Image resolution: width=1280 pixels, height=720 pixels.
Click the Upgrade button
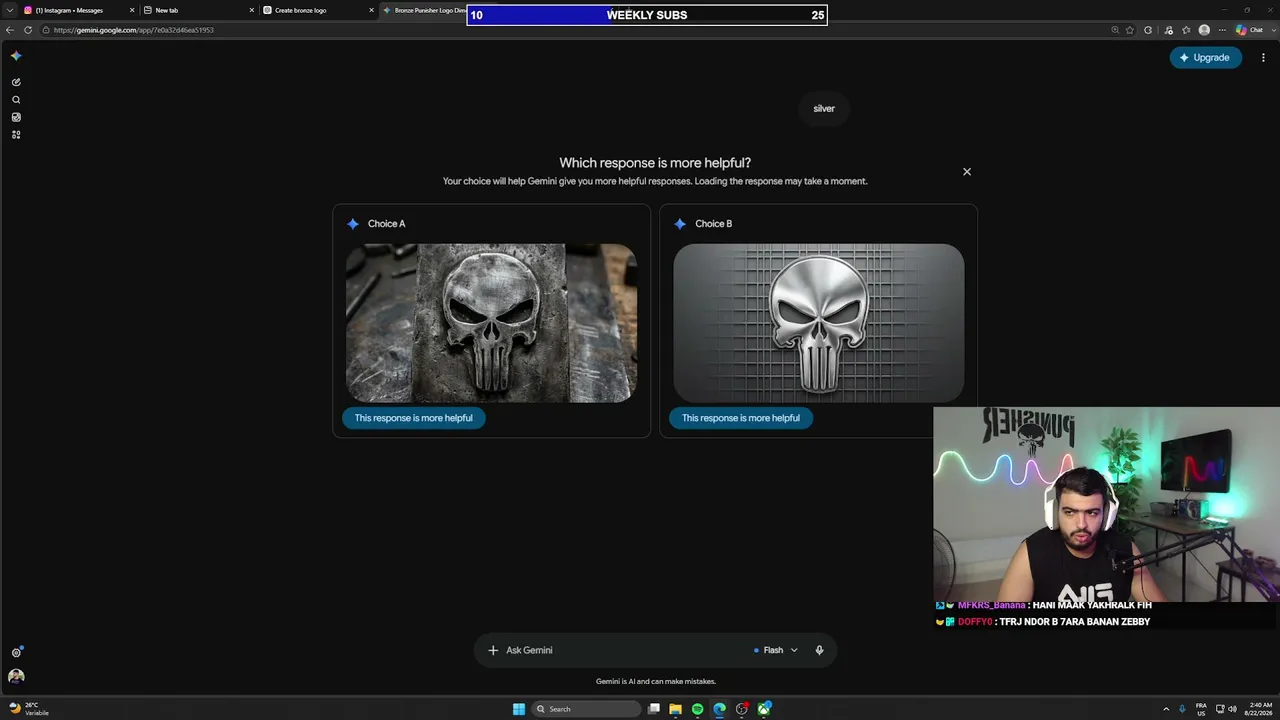coord(1205,57)
